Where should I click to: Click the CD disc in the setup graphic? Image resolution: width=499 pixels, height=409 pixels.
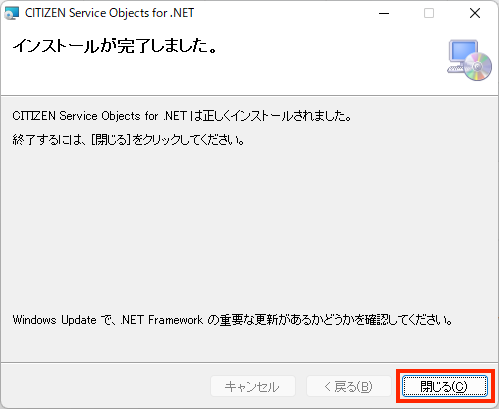click(478, 67)
